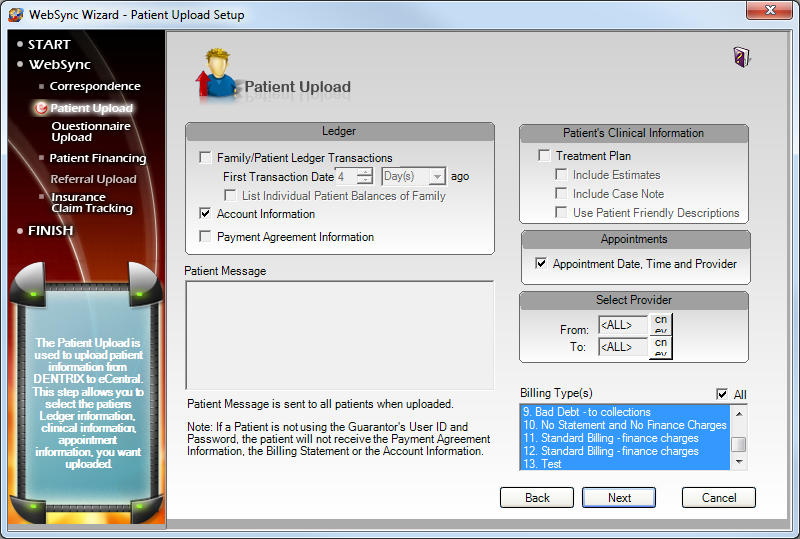
Task: Click inside the Patient Message text box
Action: pyautogui.click(x=339, y=334)
